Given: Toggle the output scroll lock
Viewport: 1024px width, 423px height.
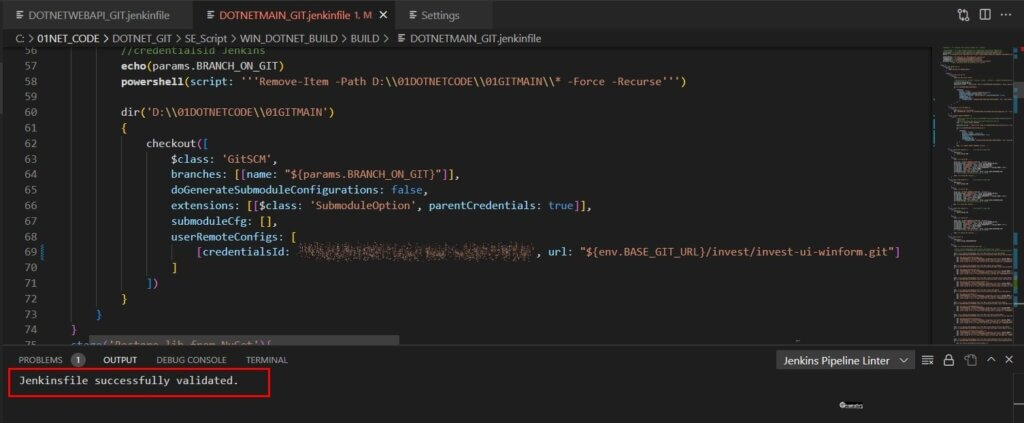Looking at the screenshot, I should 949,360.
